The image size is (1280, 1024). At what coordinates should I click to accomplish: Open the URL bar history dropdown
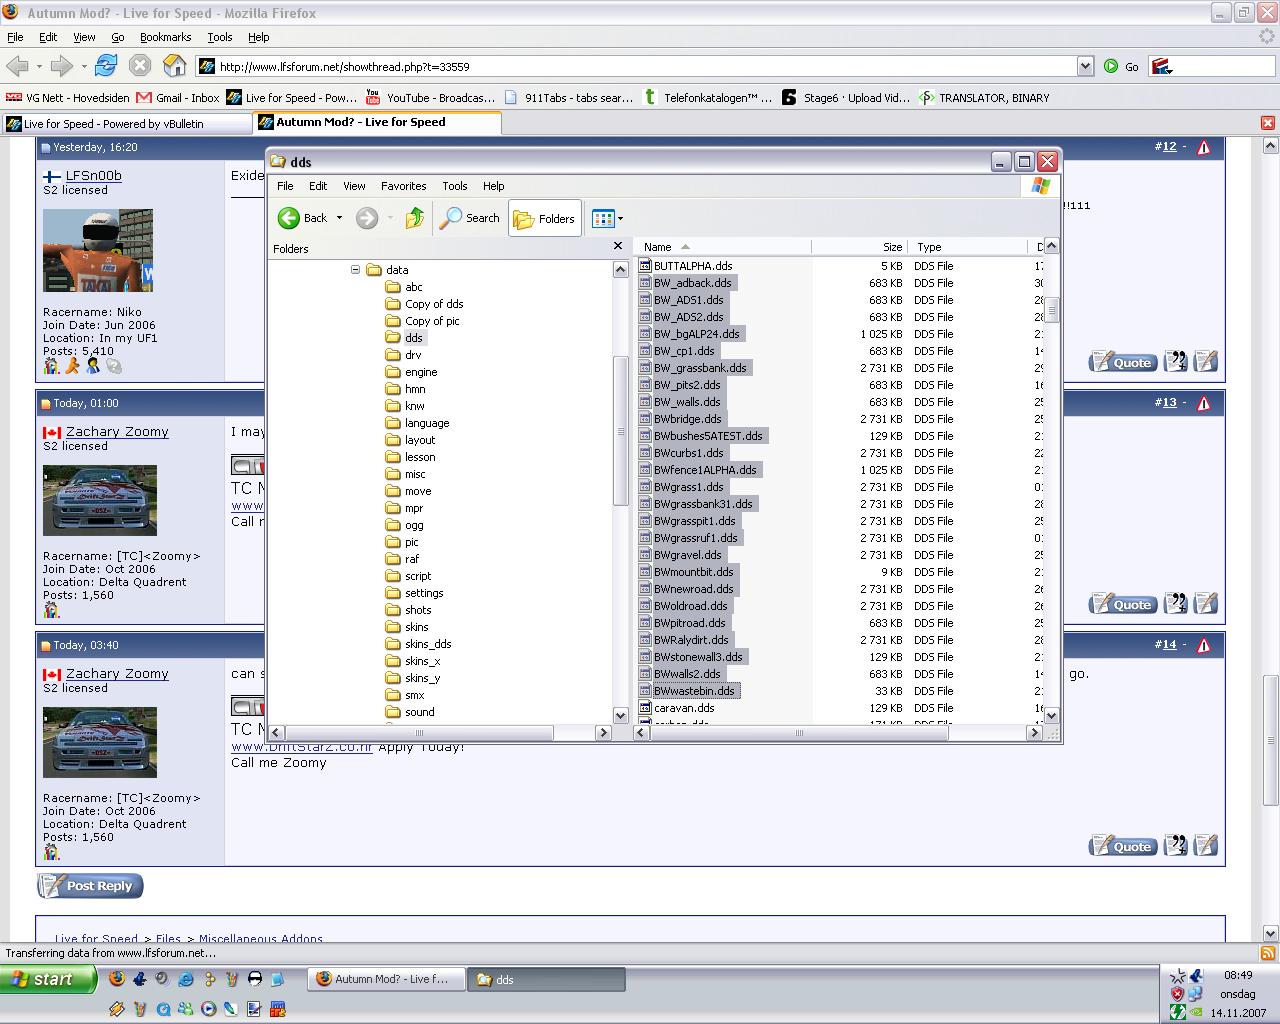pyautogui.click(x=1085, y=66)
